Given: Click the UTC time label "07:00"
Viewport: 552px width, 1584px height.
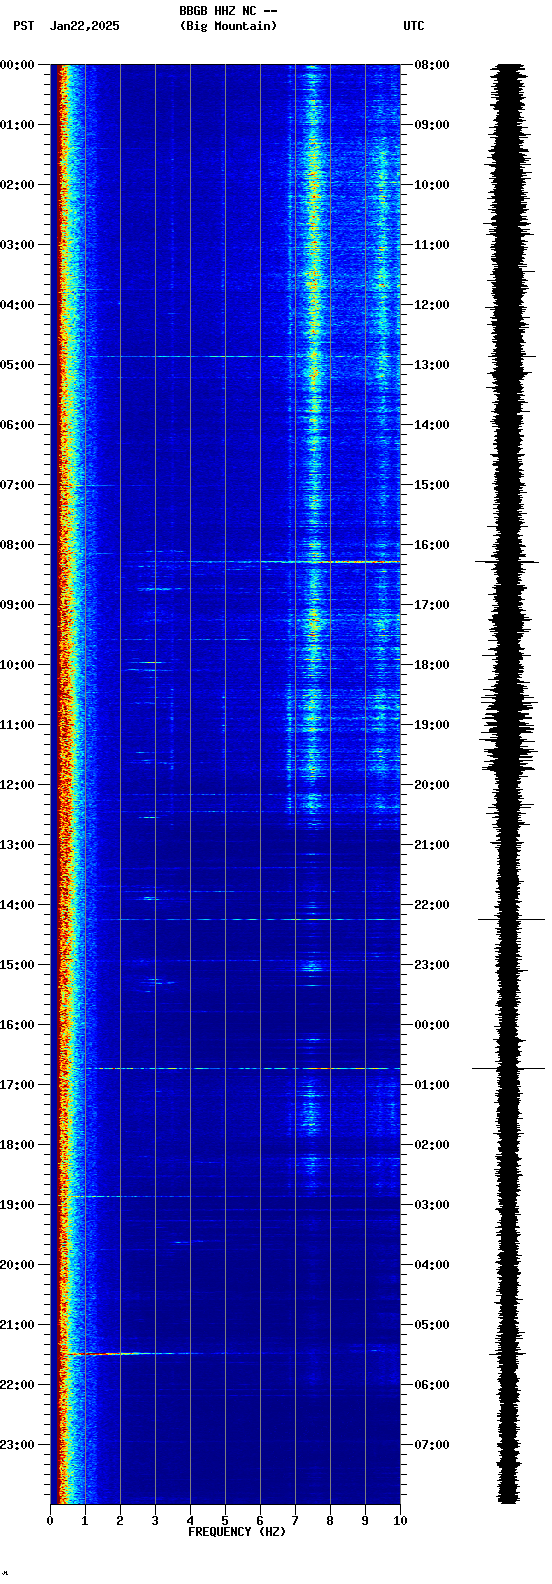Looking at the screenshot, I should click(x=432, y=1445).
